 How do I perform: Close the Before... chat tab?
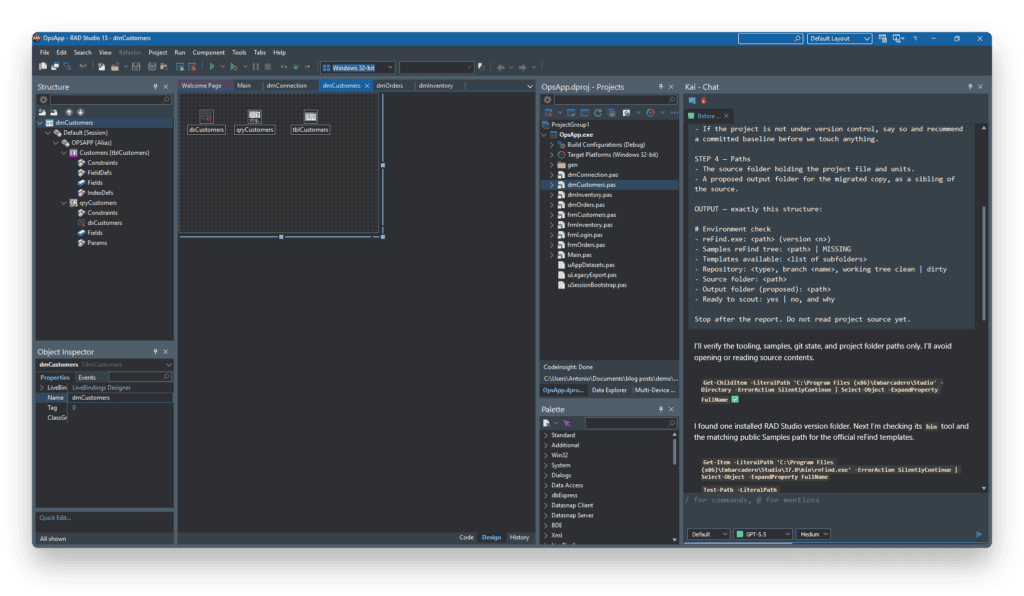(x=726, y=116)
